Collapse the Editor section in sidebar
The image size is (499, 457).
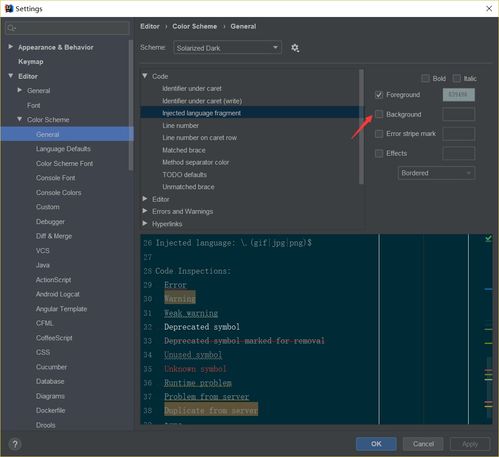click(x=11, y=76)
